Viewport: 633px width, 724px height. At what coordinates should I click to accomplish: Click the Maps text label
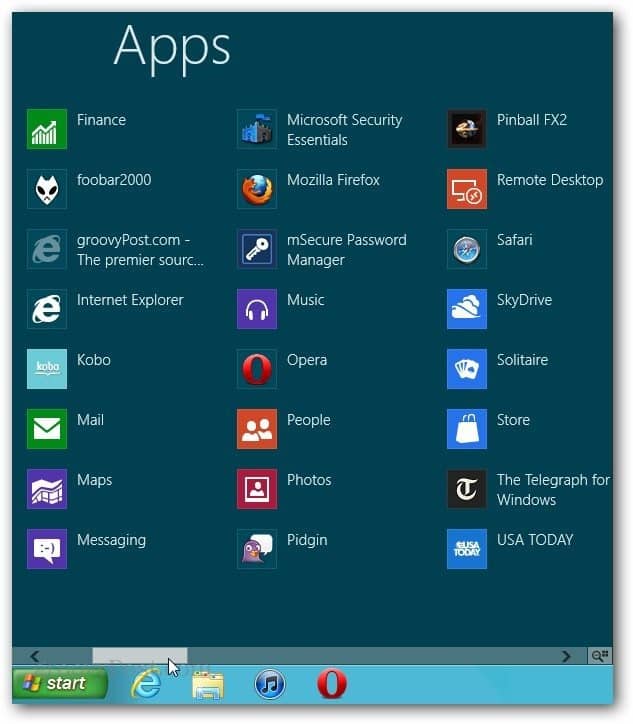click(94, 481)
